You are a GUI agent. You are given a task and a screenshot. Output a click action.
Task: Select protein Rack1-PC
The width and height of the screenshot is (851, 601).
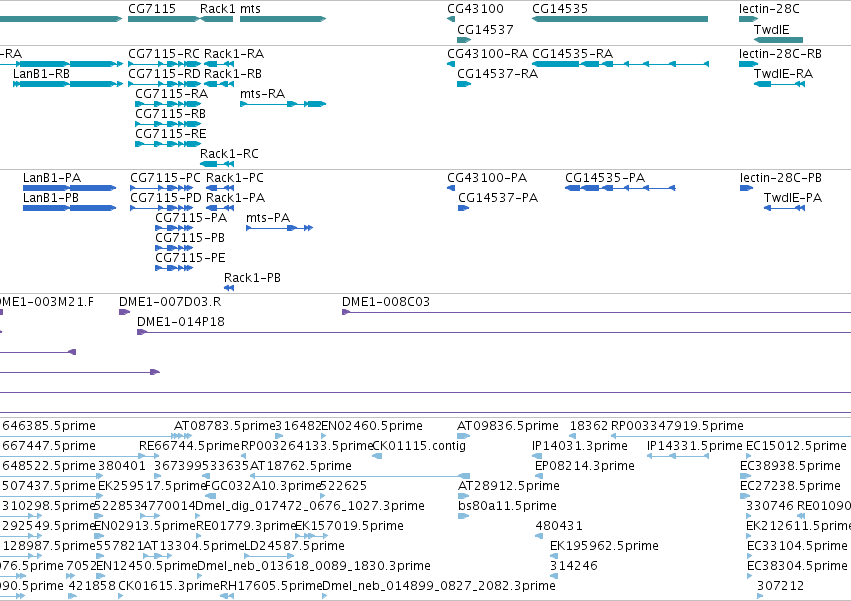pos(235,178)
